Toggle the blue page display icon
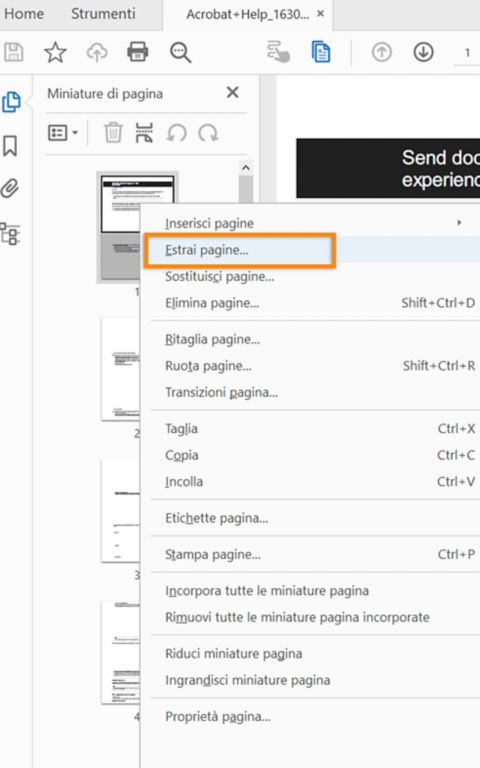 tap(321, 52)
